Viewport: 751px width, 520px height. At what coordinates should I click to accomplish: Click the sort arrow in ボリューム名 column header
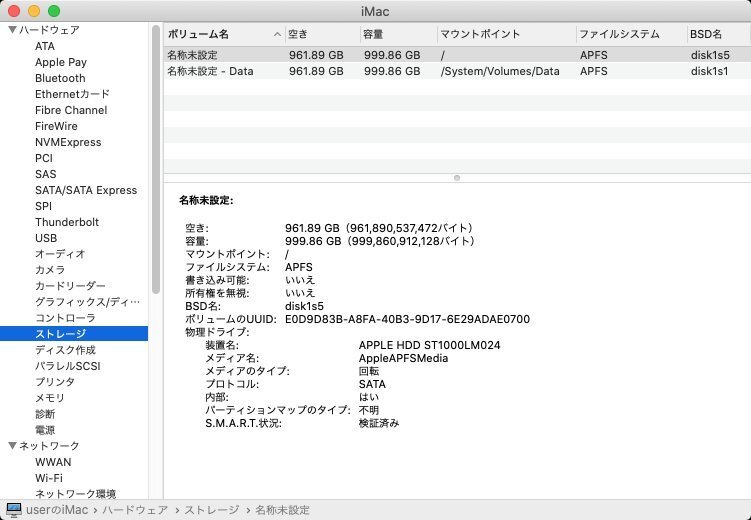(276, 34)
